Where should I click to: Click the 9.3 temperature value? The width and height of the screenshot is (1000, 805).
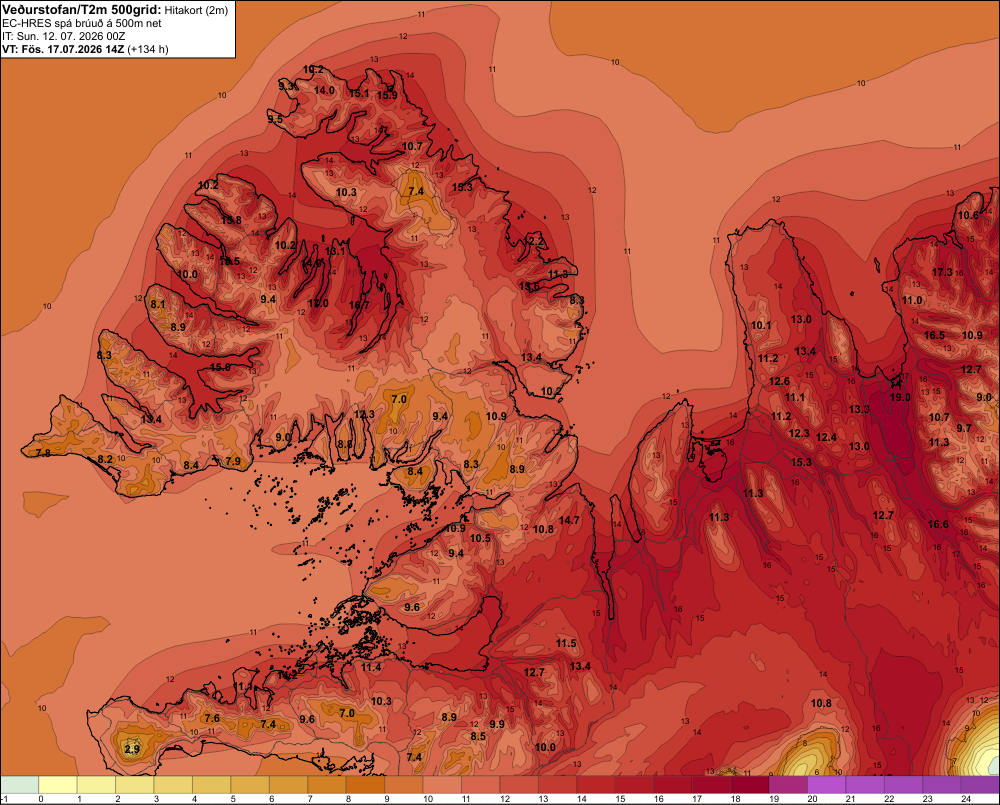pos(286,86)
